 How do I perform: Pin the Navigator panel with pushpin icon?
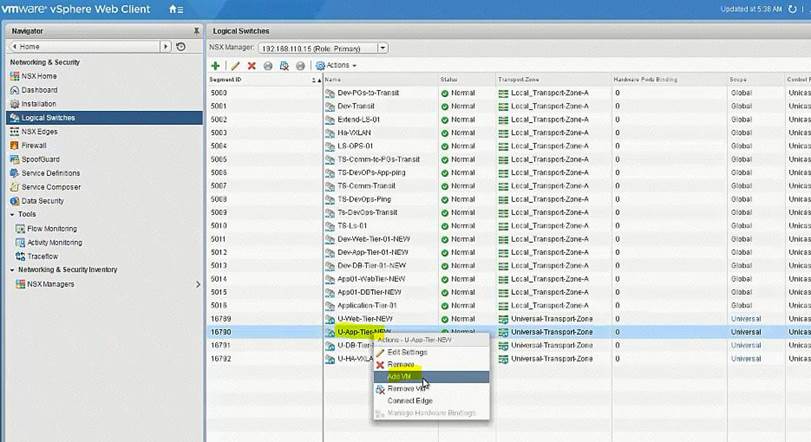click(x=196, y=31)
